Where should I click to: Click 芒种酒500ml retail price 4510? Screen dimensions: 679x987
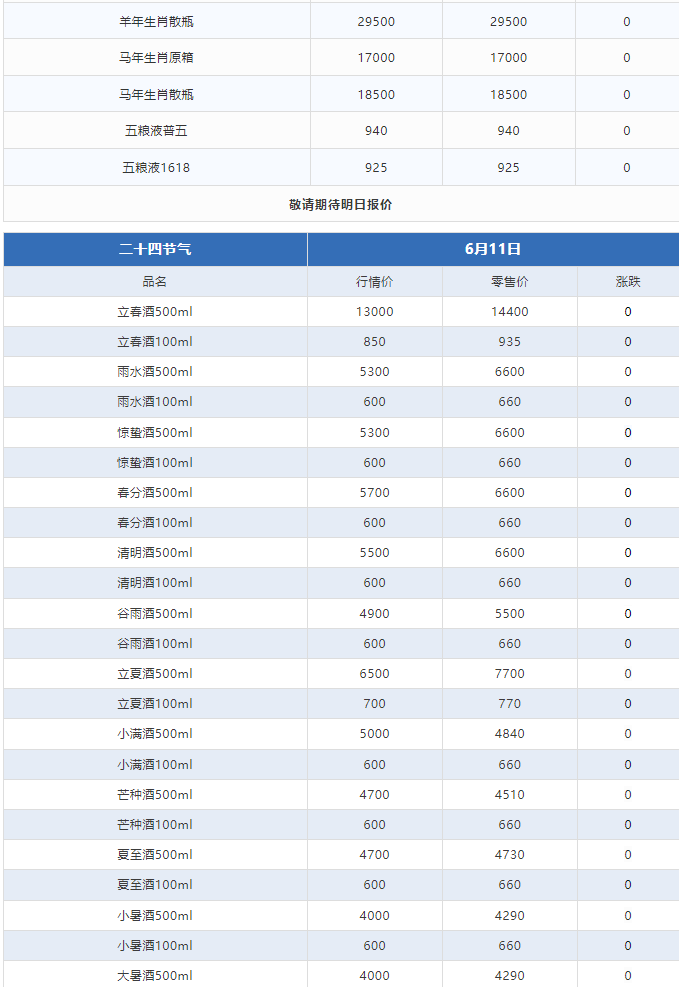pos(510,794)
